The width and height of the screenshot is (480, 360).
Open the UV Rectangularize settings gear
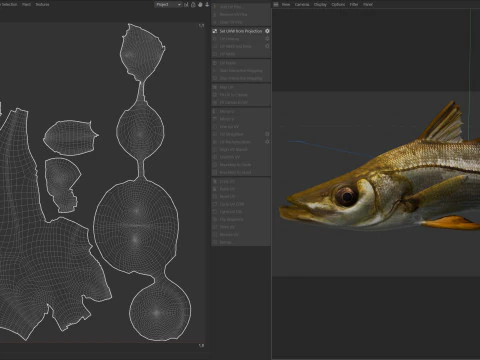coord(267,142)
